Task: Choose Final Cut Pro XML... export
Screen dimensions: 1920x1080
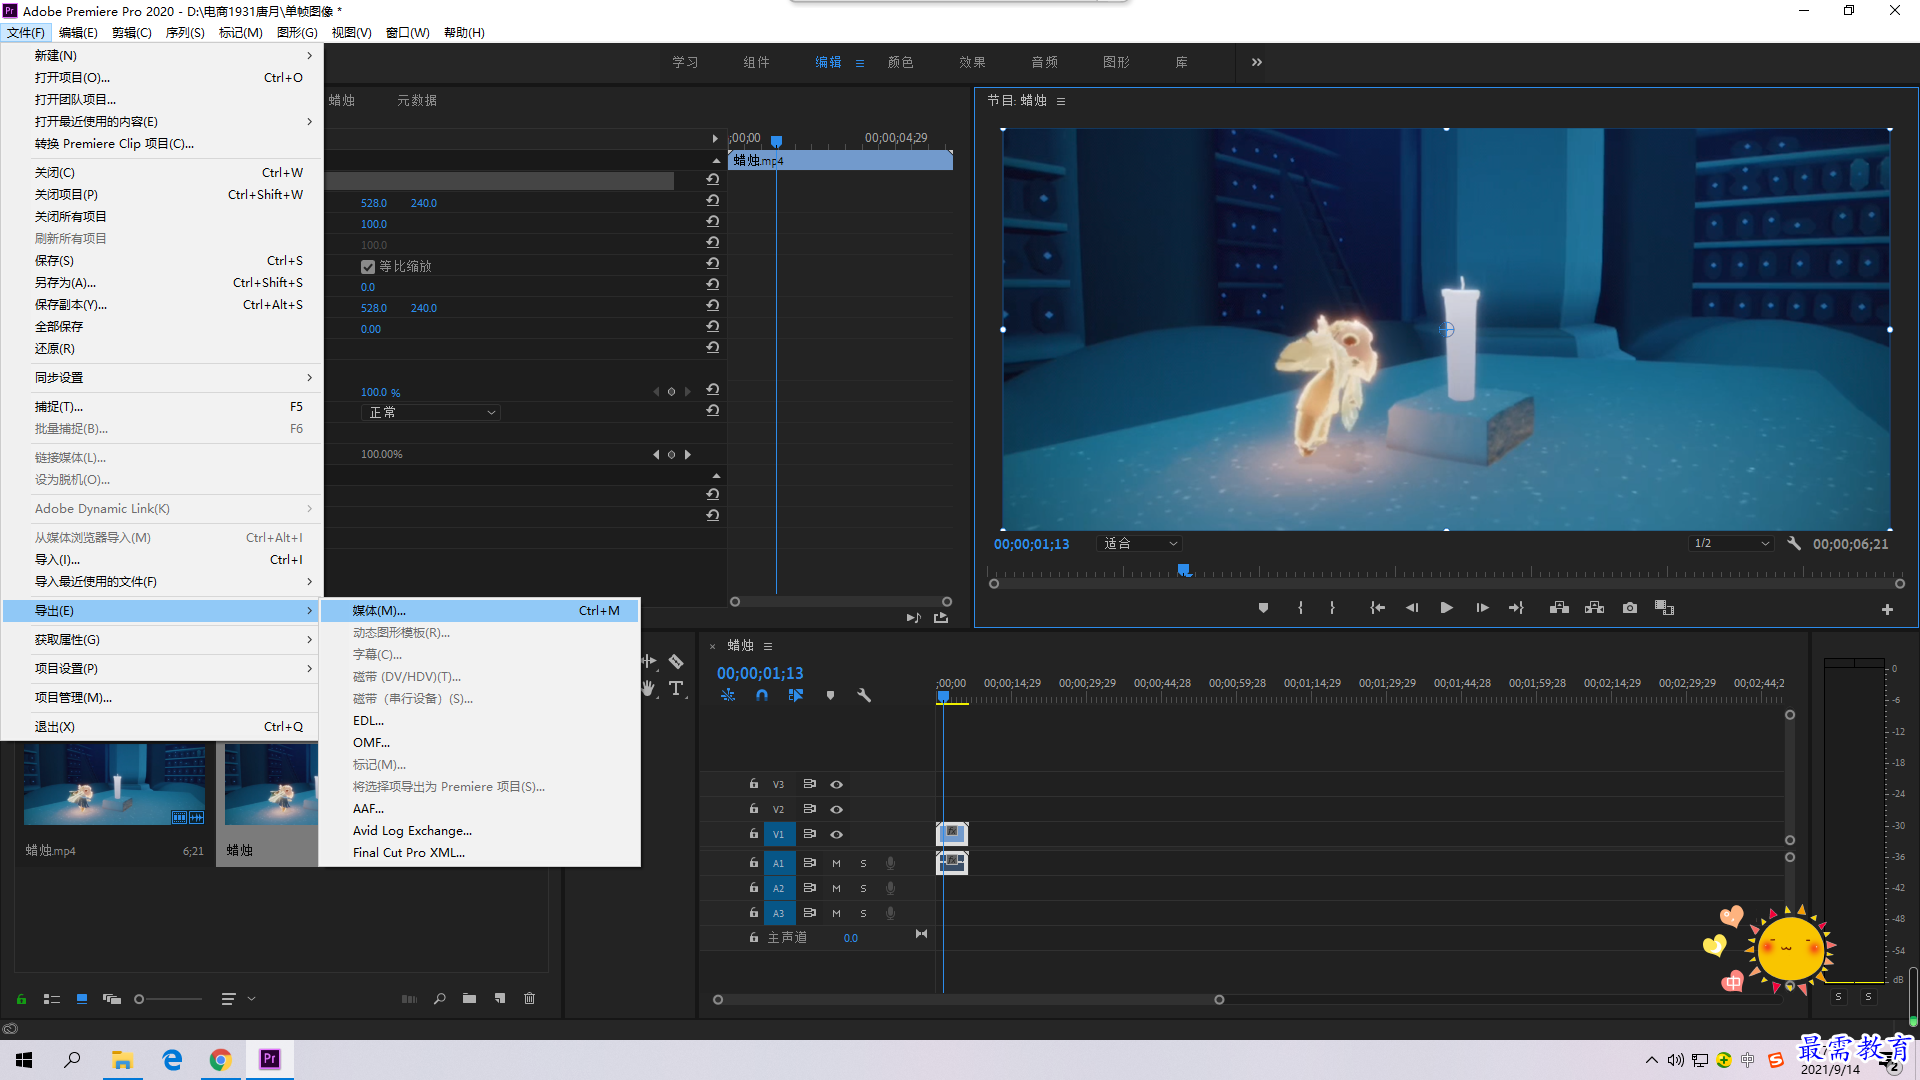Action: tap(480, 852)
